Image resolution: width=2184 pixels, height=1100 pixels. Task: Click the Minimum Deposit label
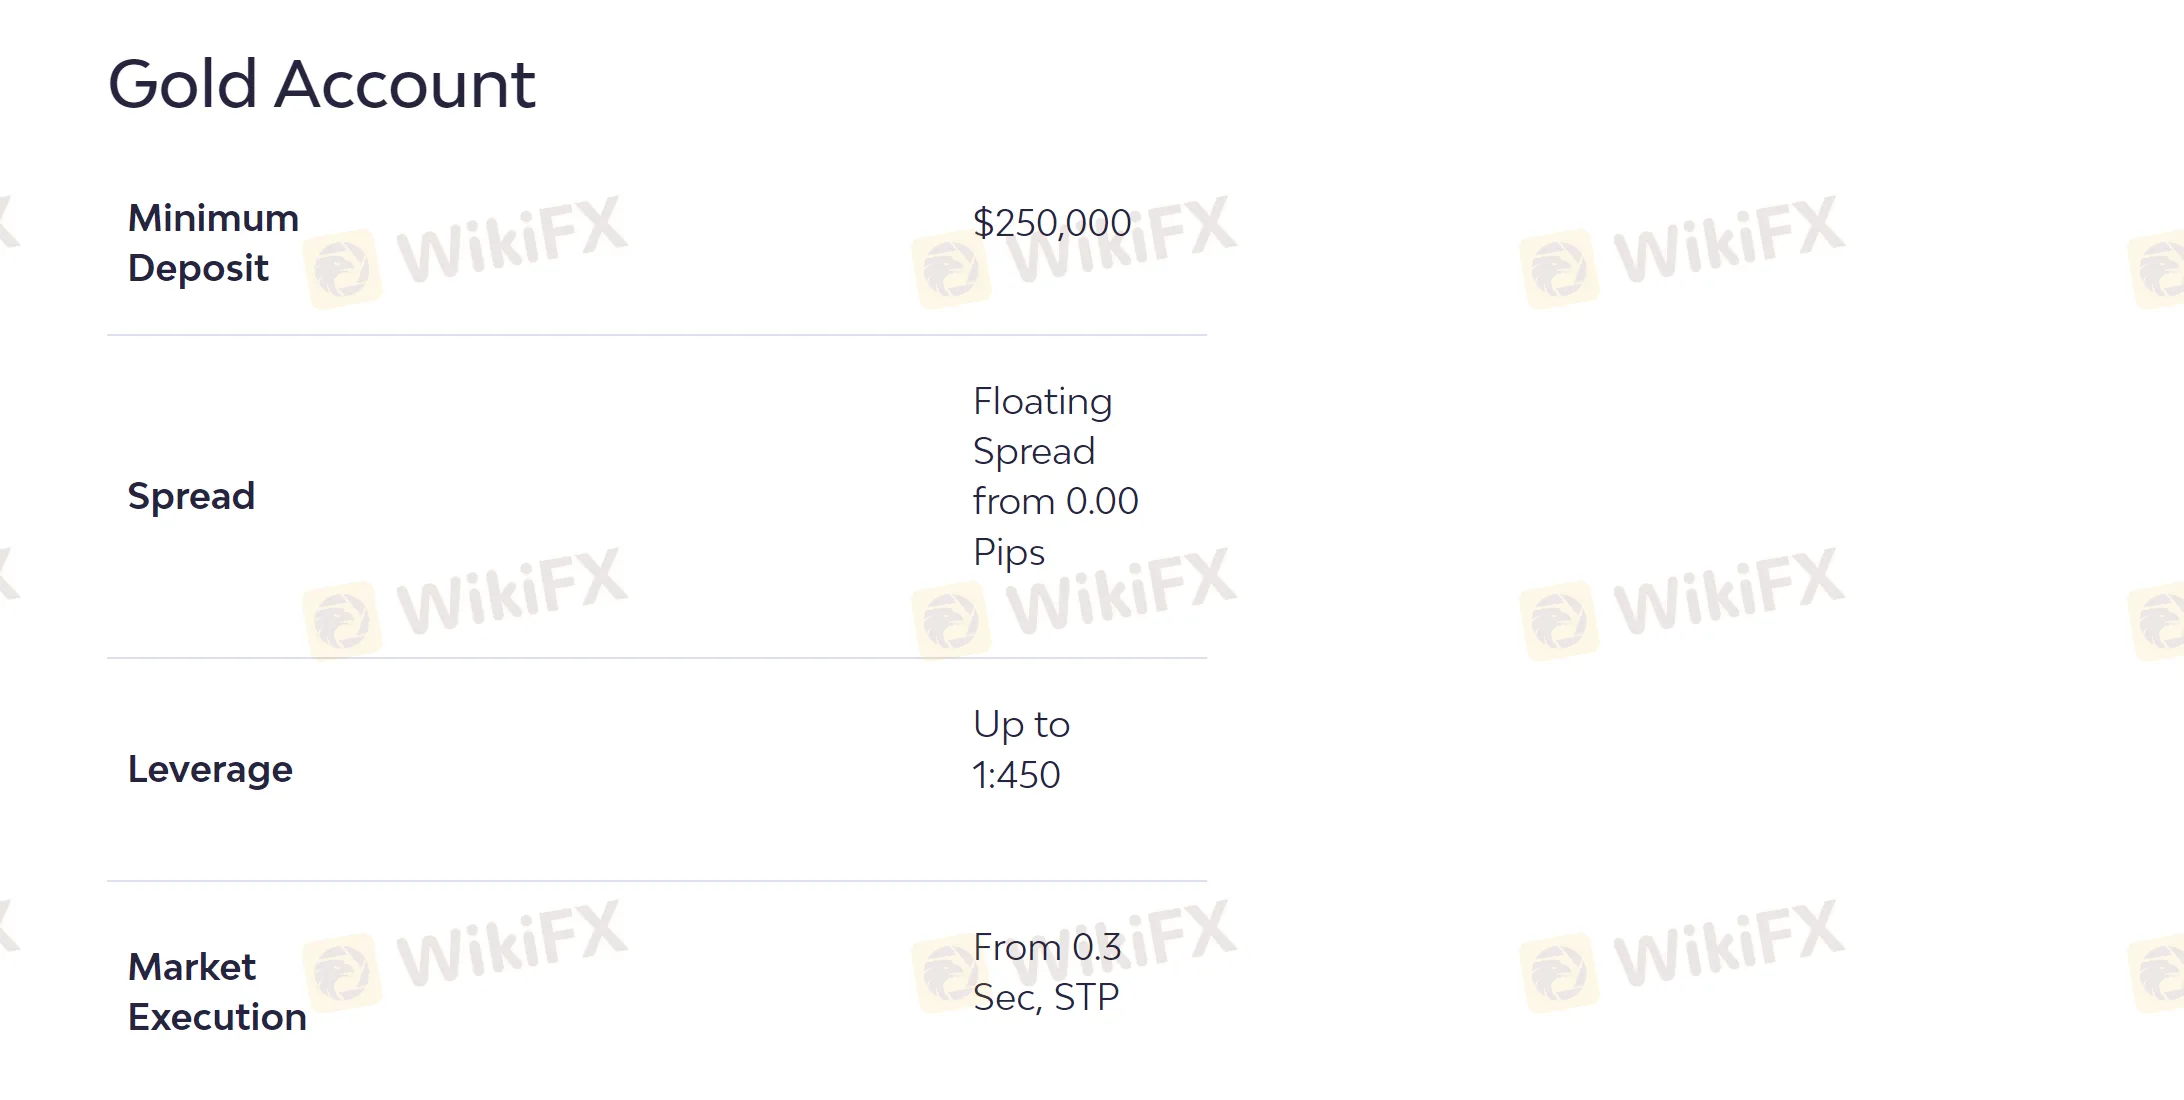pos(213,243)
